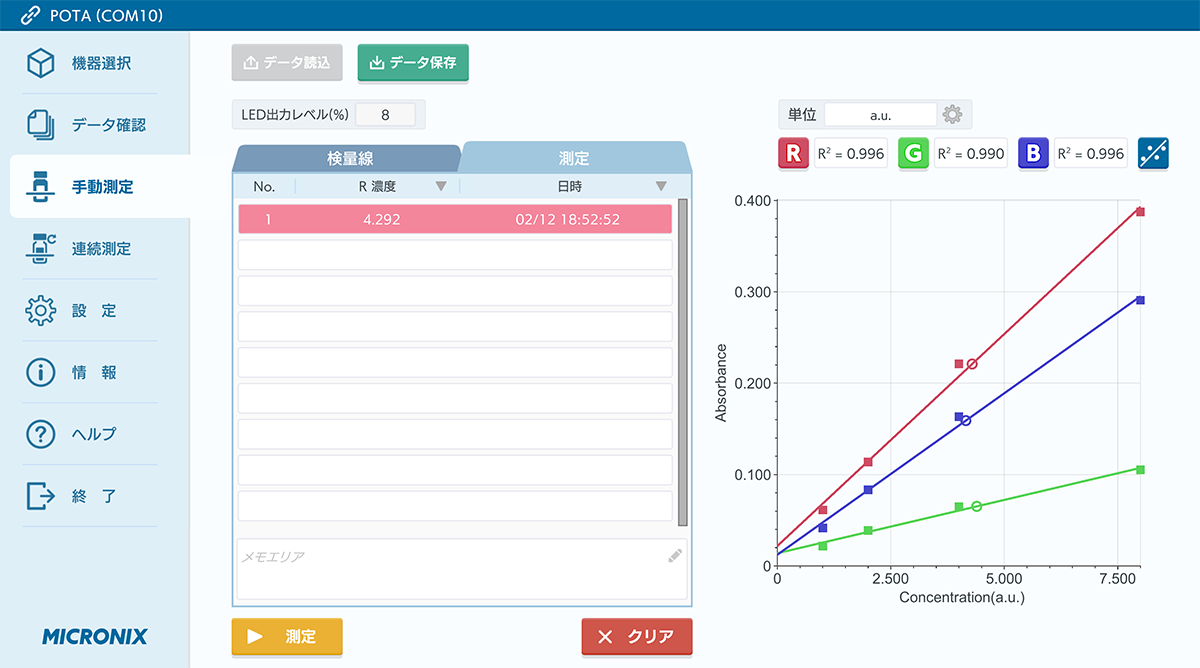This screenshot has width=1200, height=668.
Task: Click the LED出力レベル value field
Action: coord(385,114)
